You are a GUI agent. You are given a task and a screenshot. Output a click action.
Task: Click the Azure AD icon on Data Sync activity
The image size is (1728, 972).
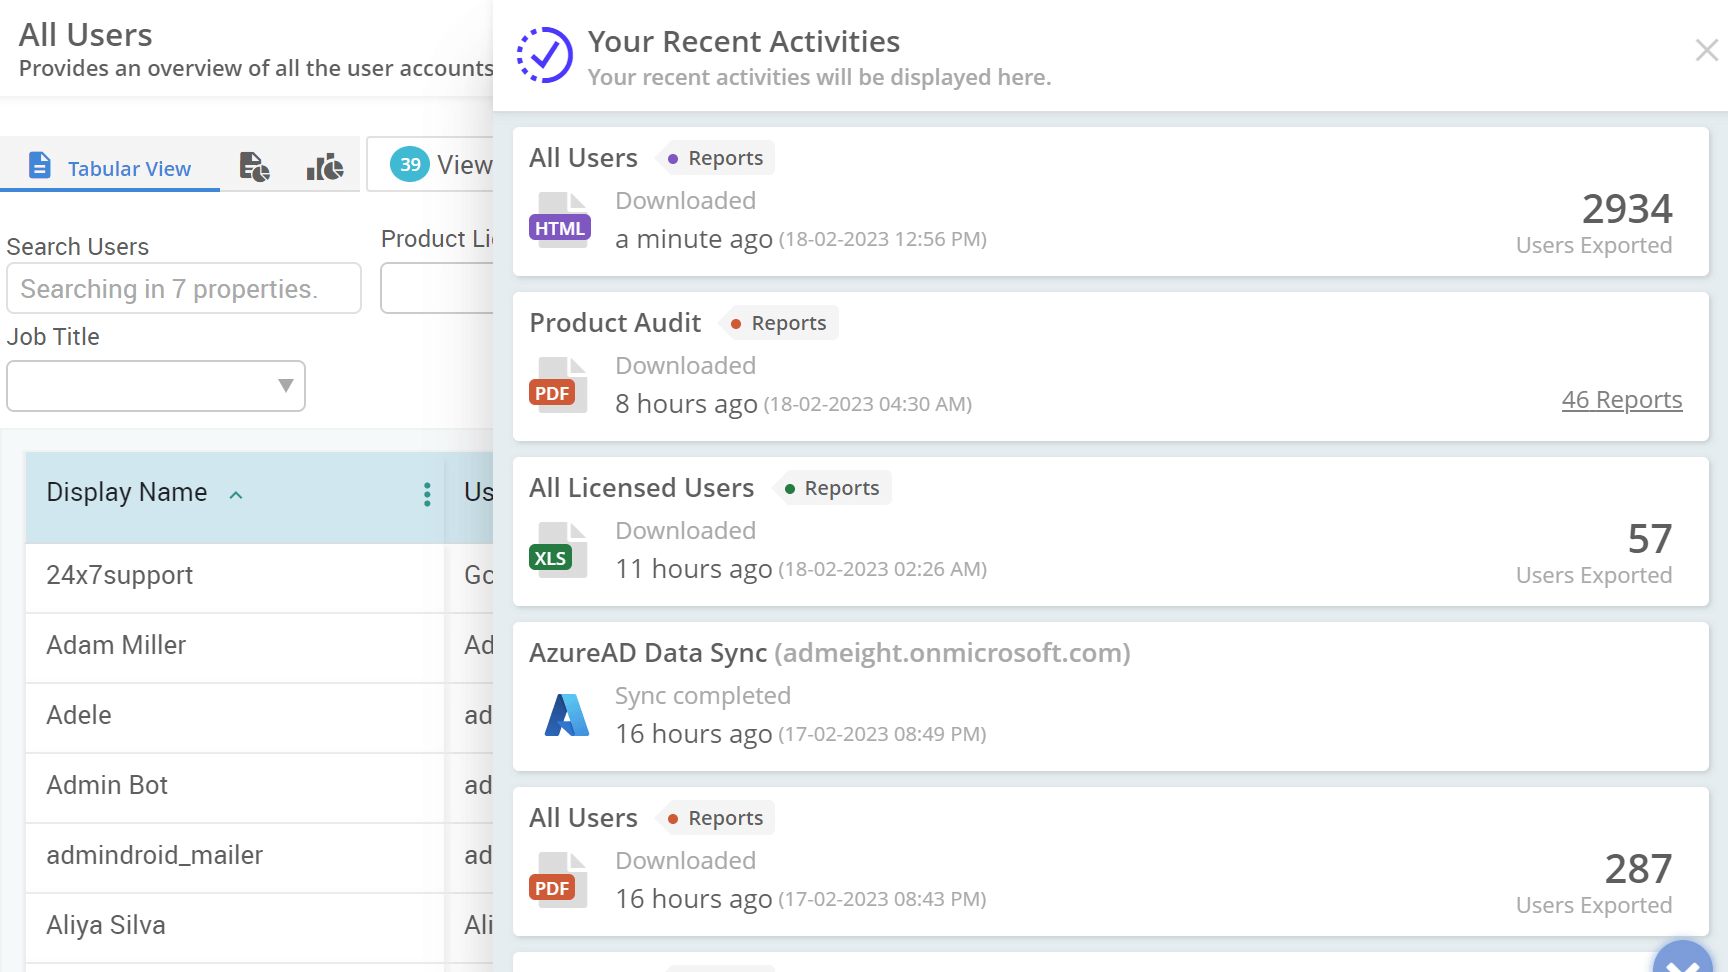point(567,714)
